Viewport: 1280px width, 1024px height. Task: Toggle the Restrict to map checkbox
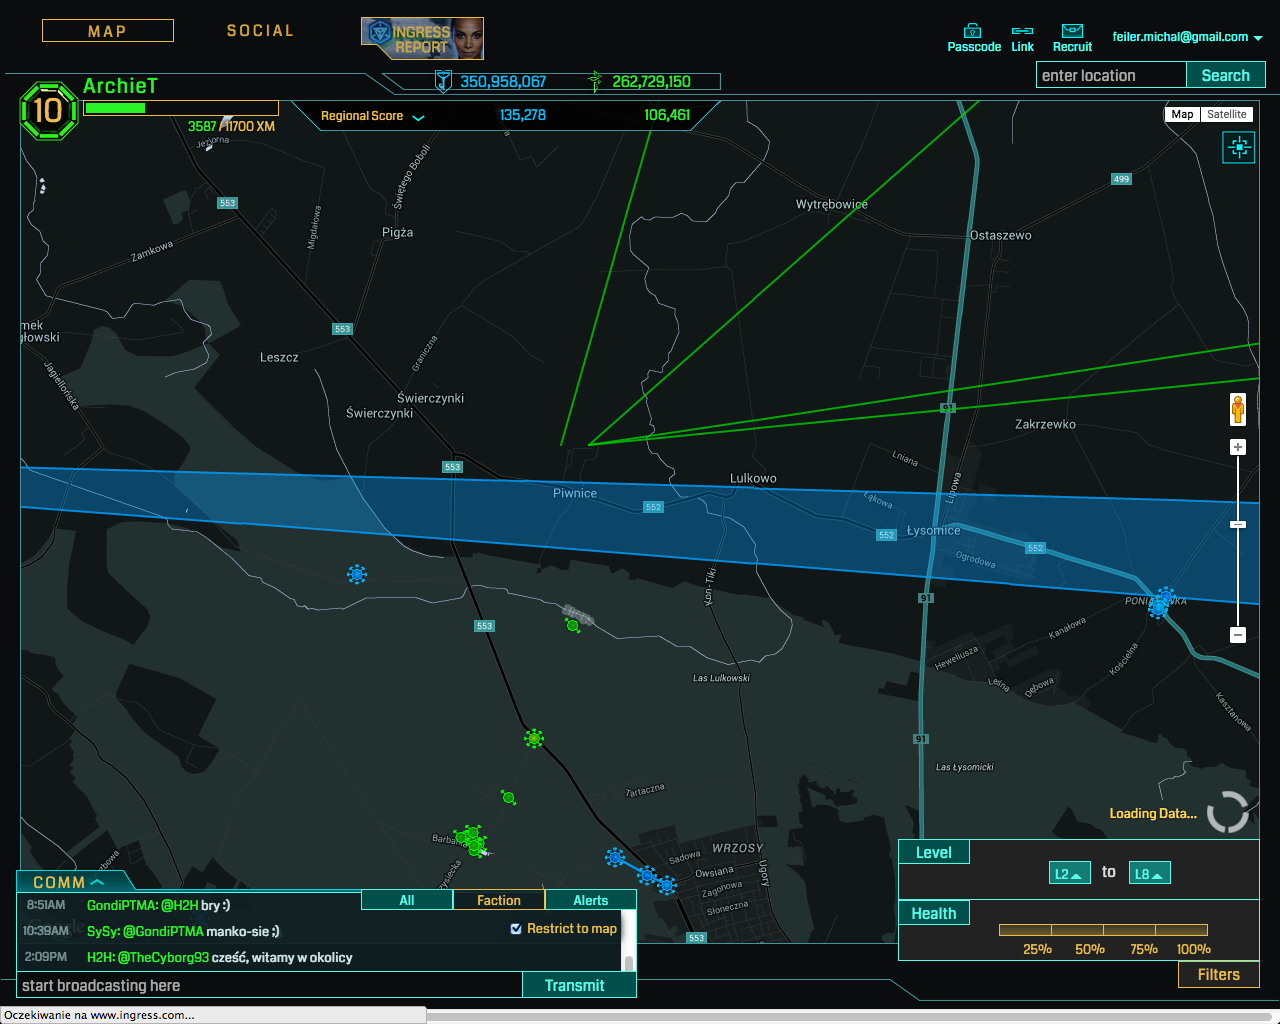(516, 929)
